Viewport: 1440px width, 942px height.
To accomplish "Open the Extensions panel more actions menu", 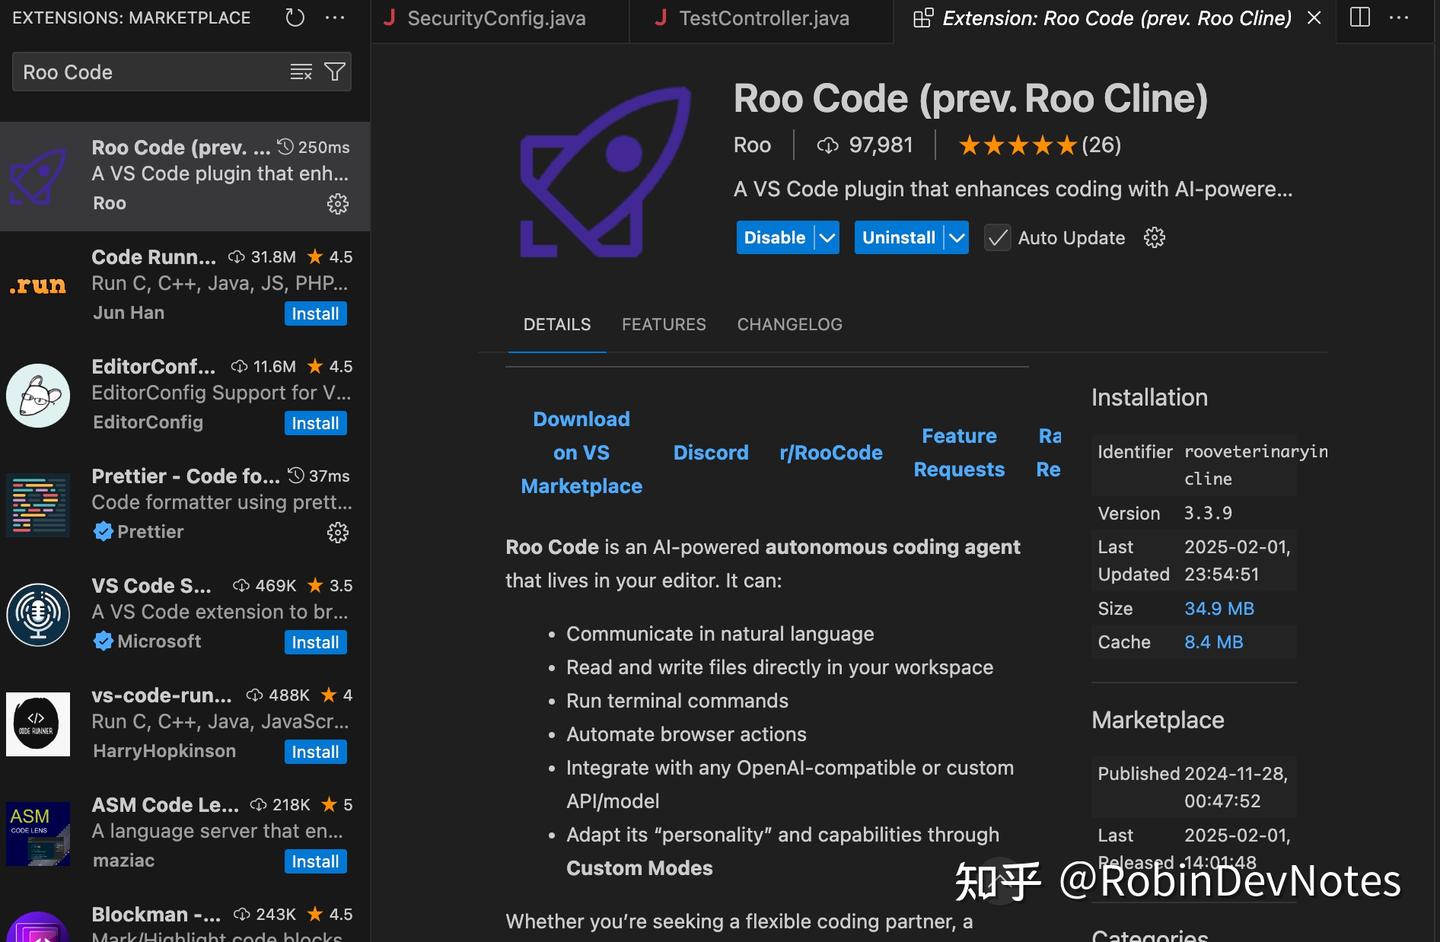I will [x=335, y=17].
